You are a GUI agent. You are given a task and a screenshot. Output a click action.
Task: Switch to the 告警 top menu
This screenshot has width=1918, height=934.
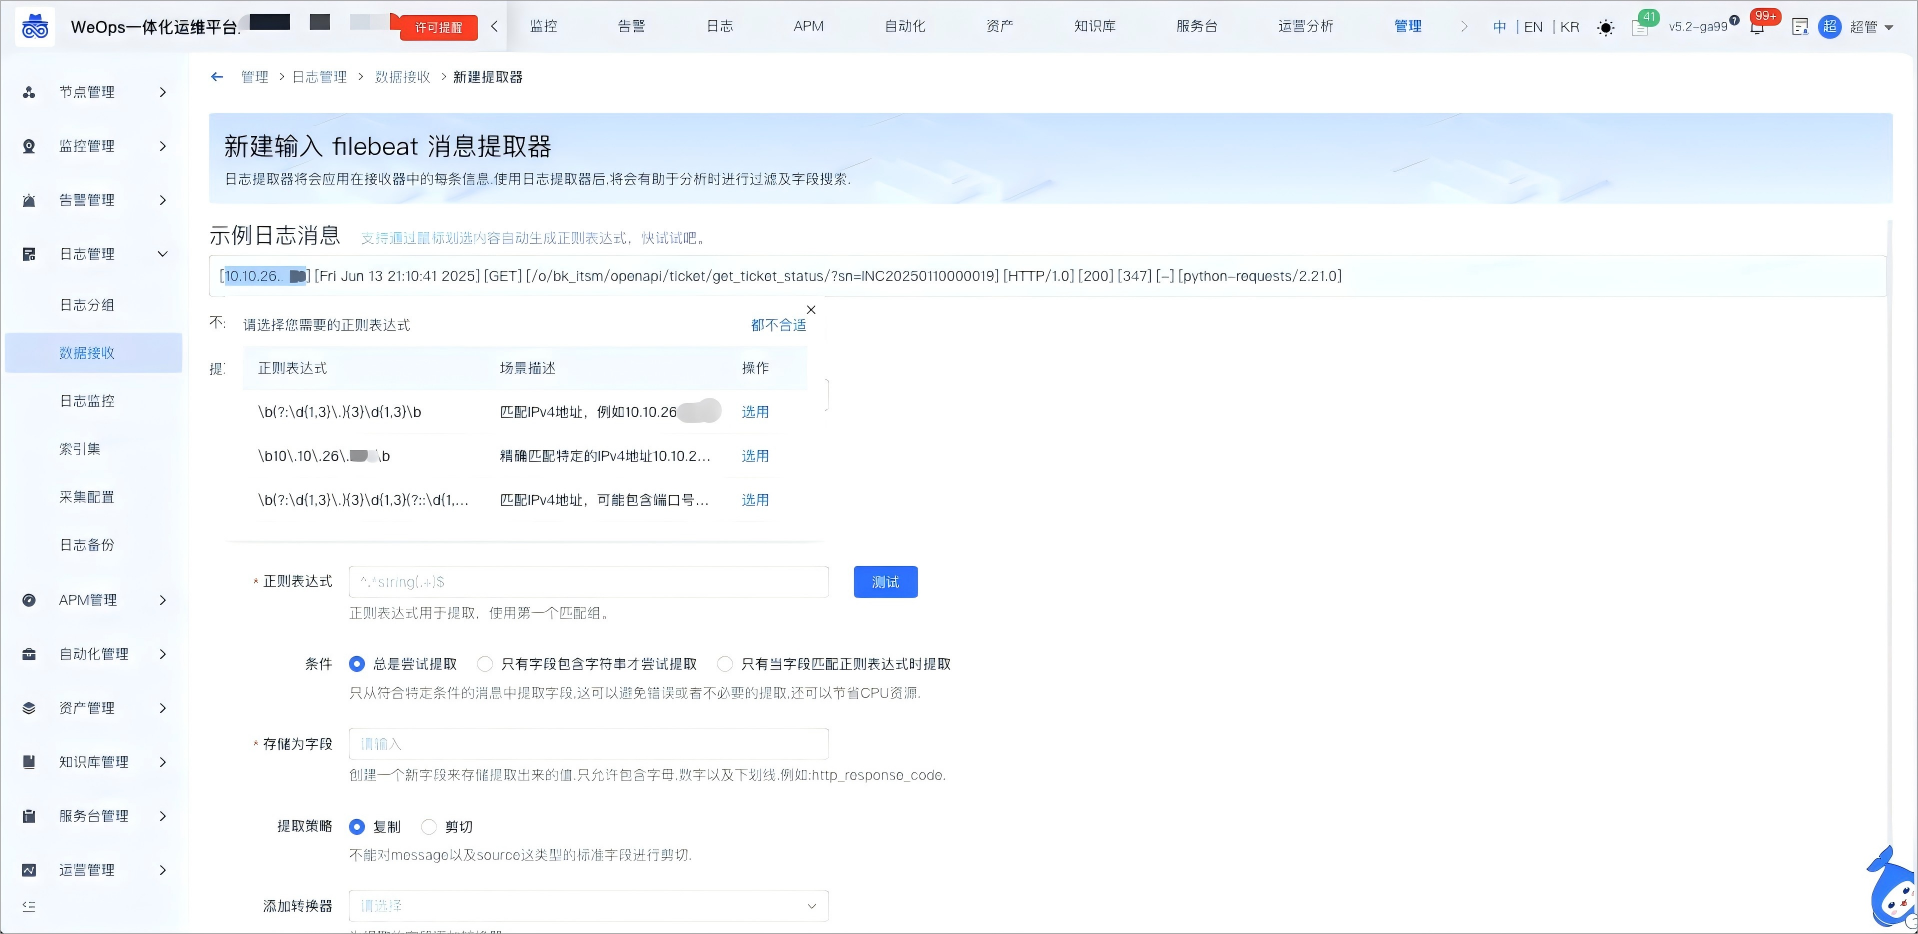631,26
